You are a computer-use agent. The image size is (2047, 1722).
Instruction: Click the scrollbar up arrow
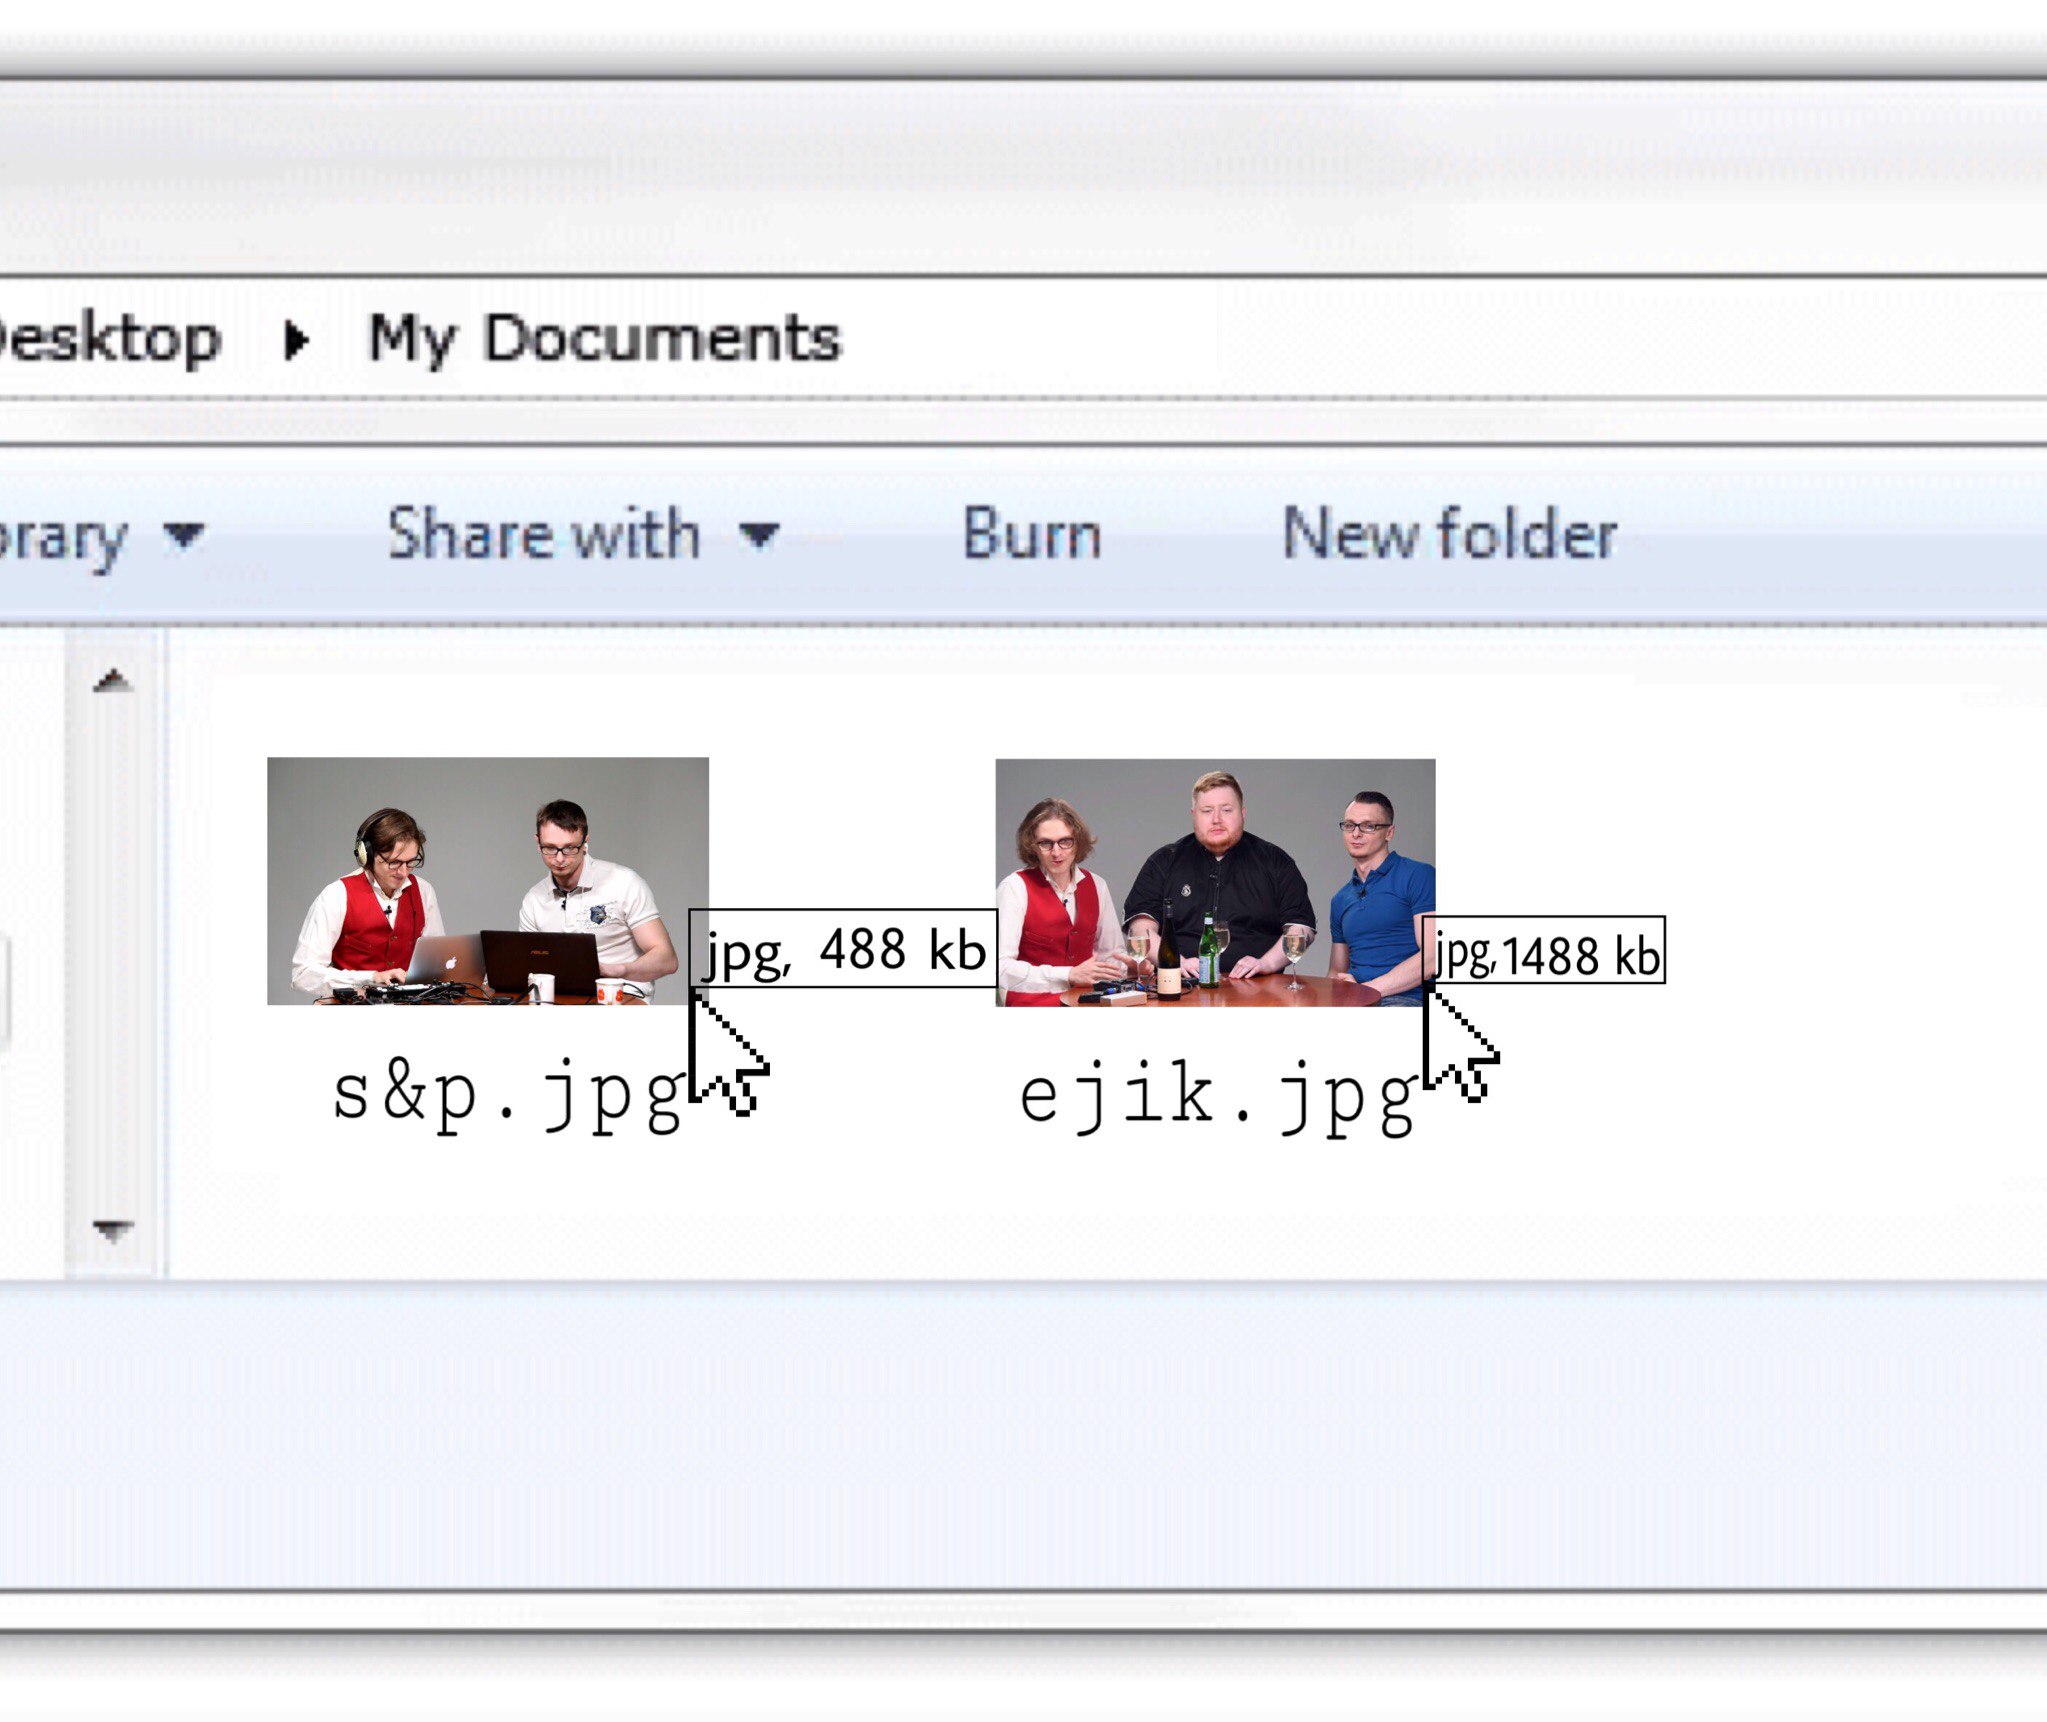[x=112, y=681]
